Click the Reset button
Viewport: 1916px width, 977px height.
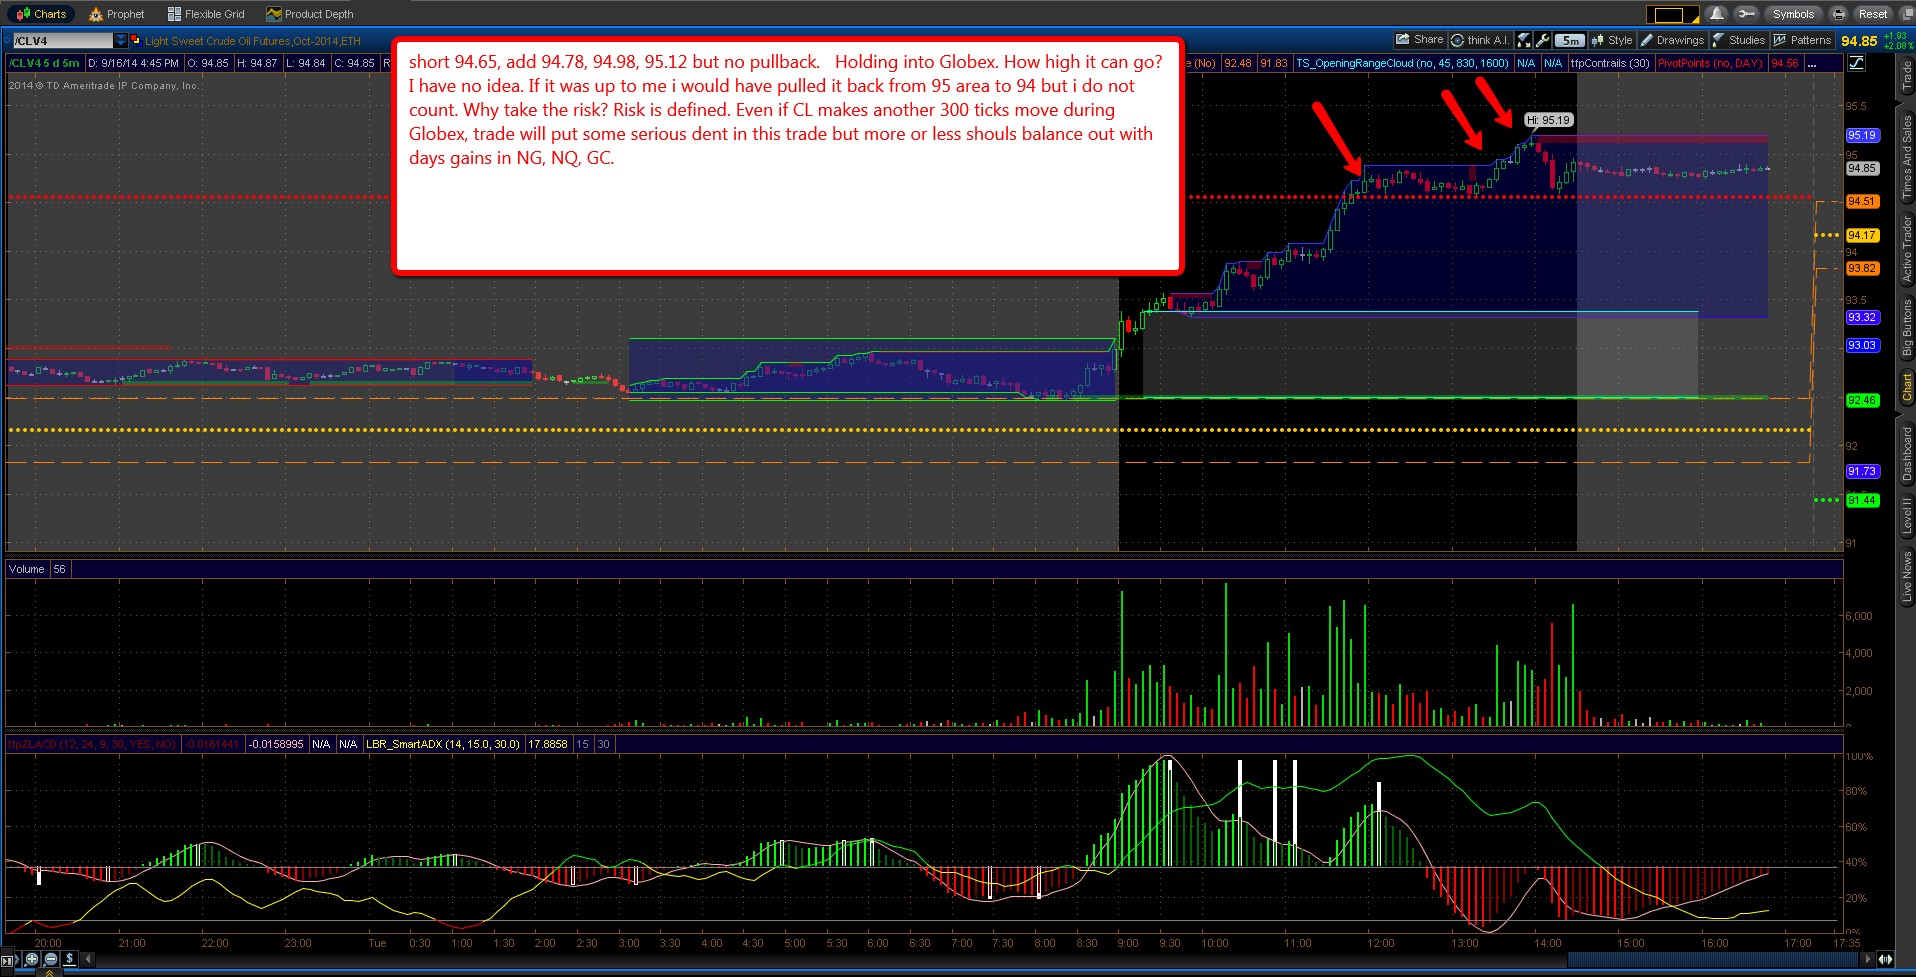(x=1873, y=14)
